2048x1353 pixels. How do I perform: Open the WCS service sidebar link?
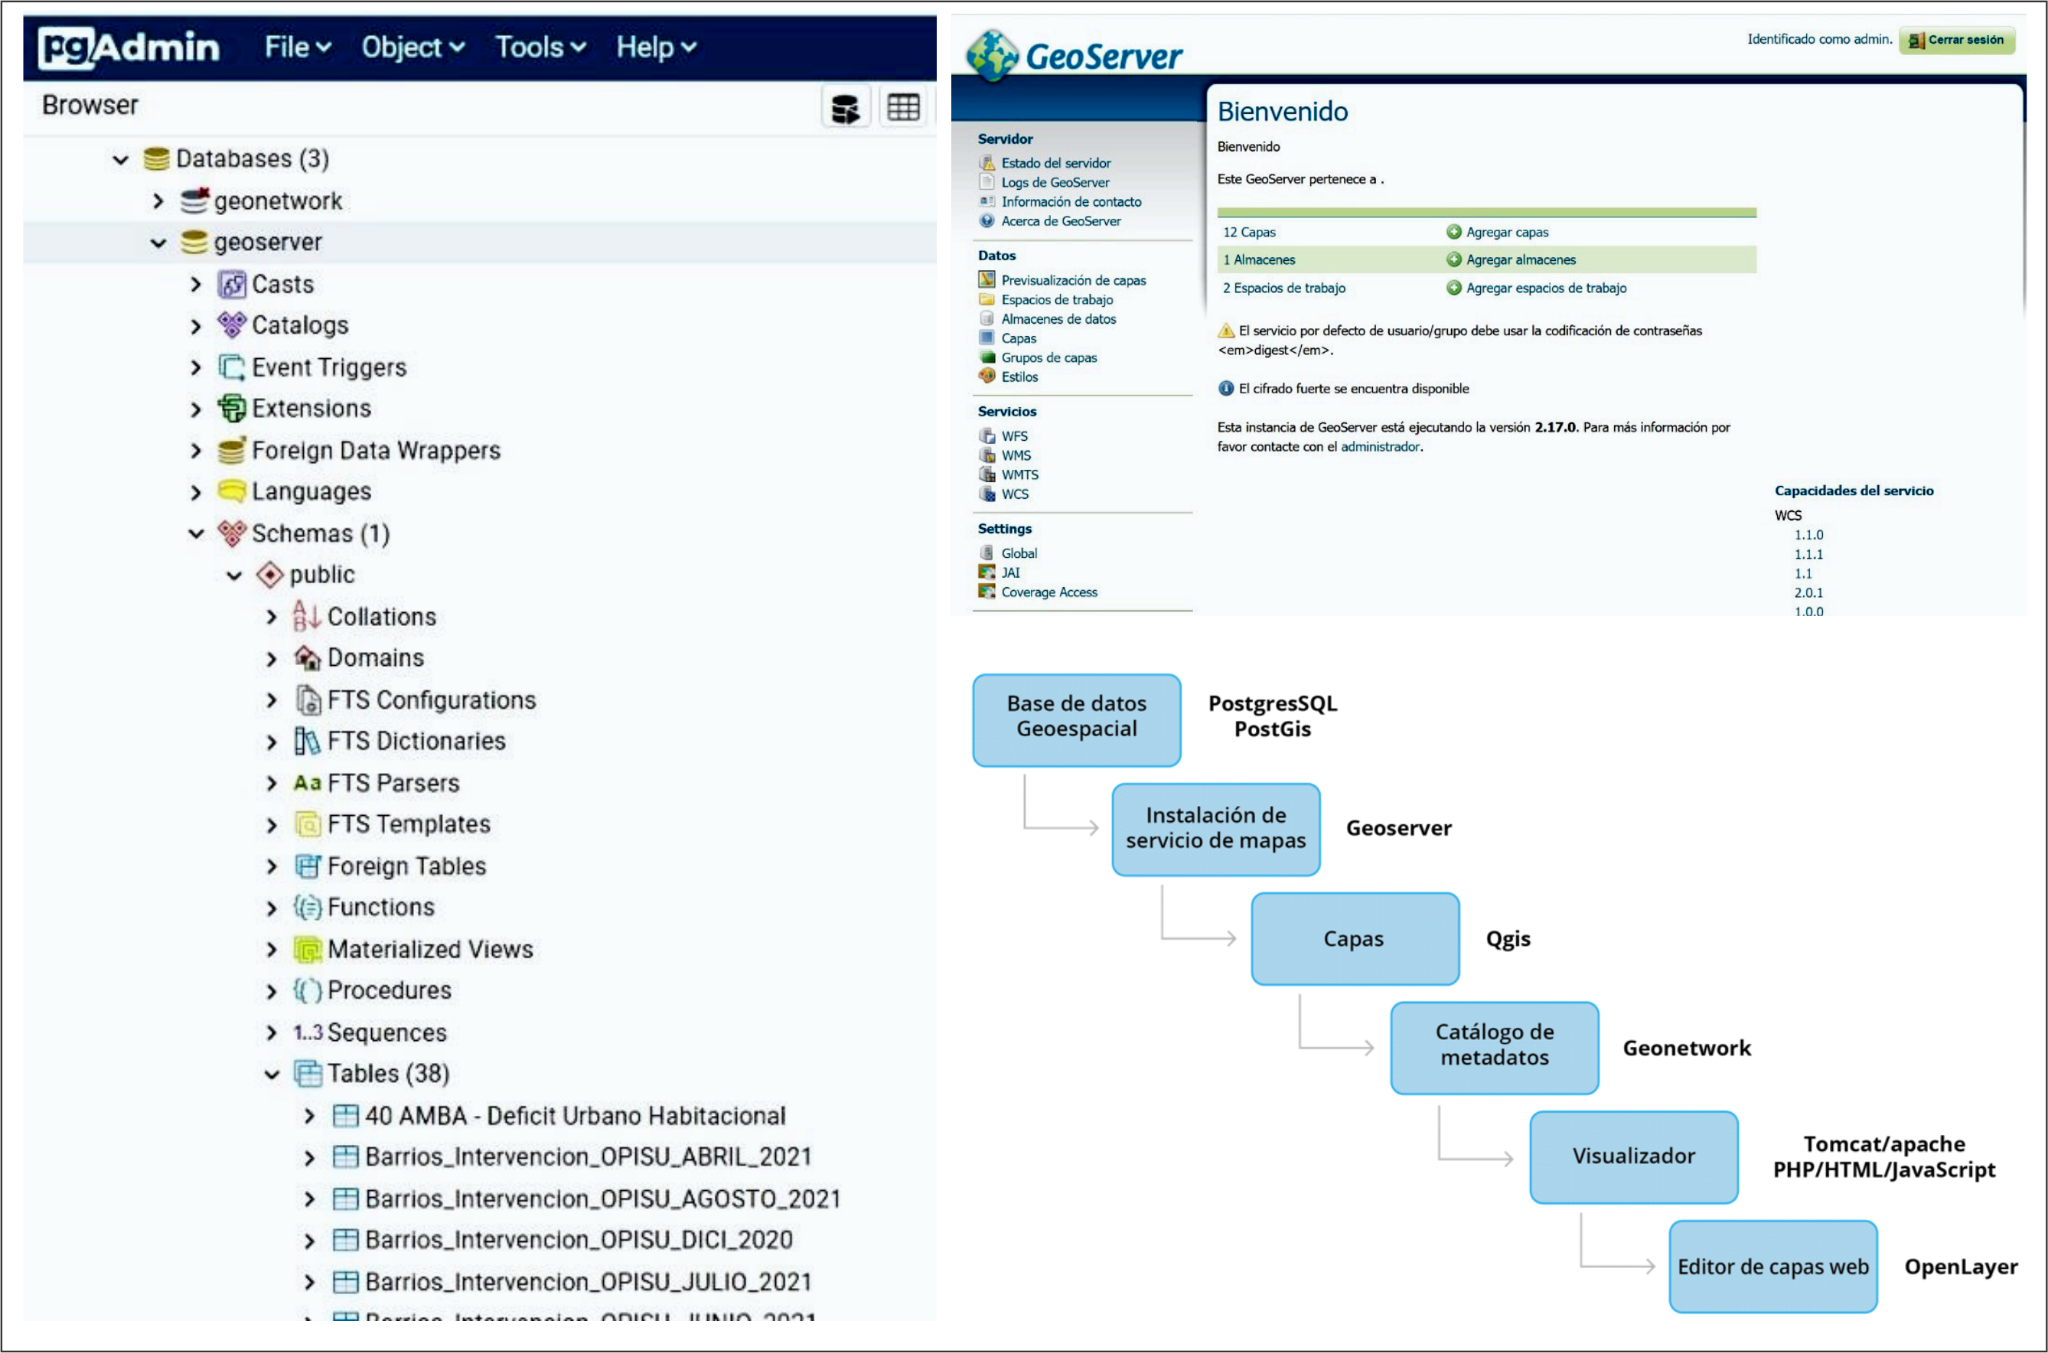tap(1015, 494)
